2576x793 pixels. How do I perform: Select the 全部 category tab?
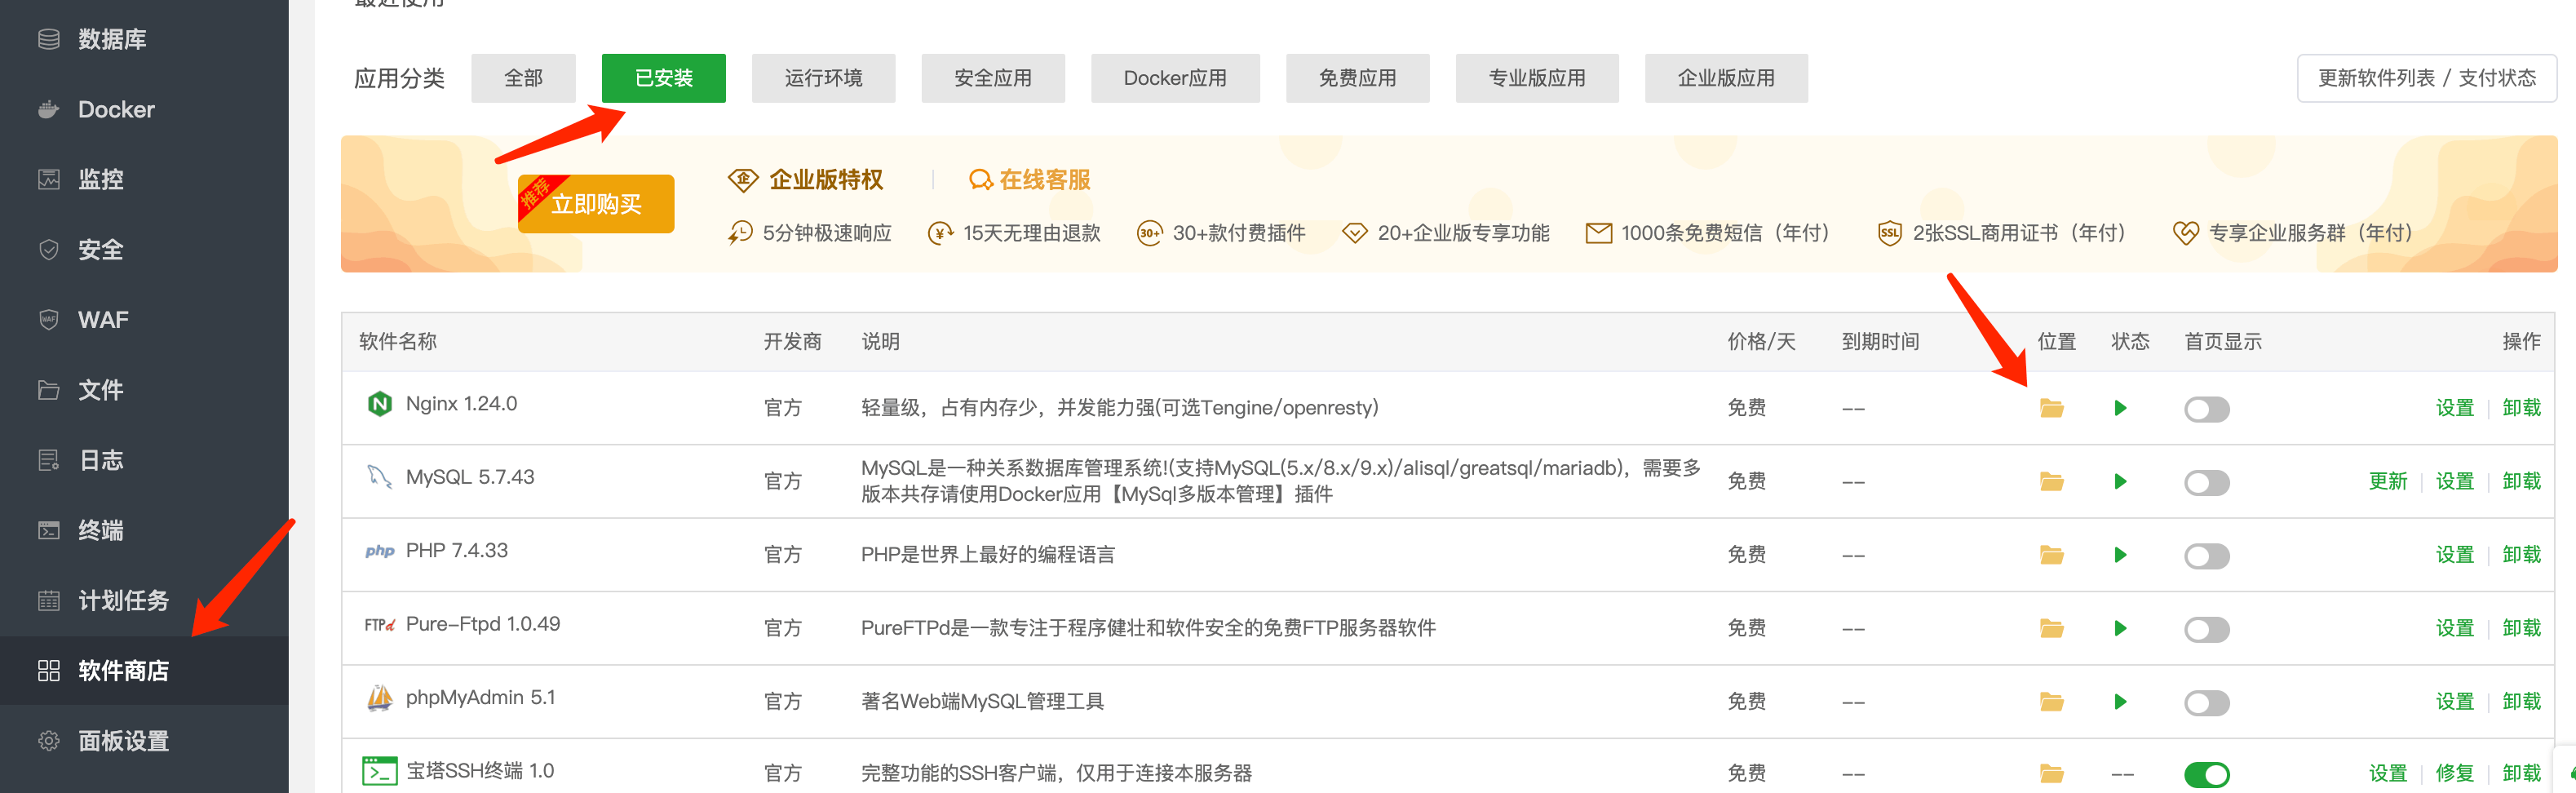[523, 78]
